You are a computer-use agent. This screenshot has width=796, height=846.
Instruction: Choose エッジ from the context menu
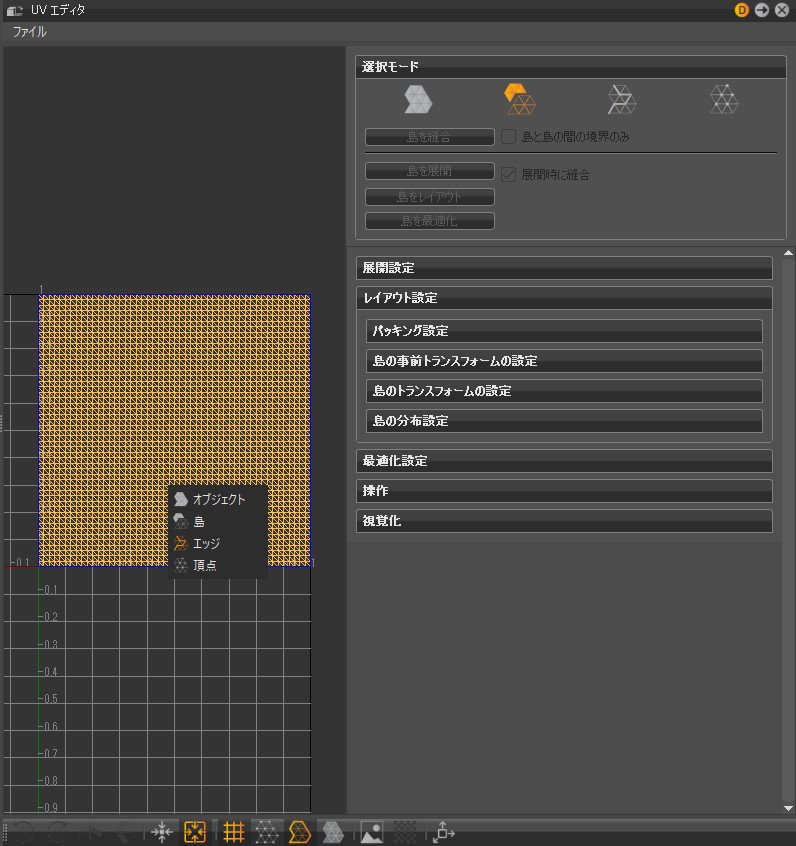coord(218,543)
